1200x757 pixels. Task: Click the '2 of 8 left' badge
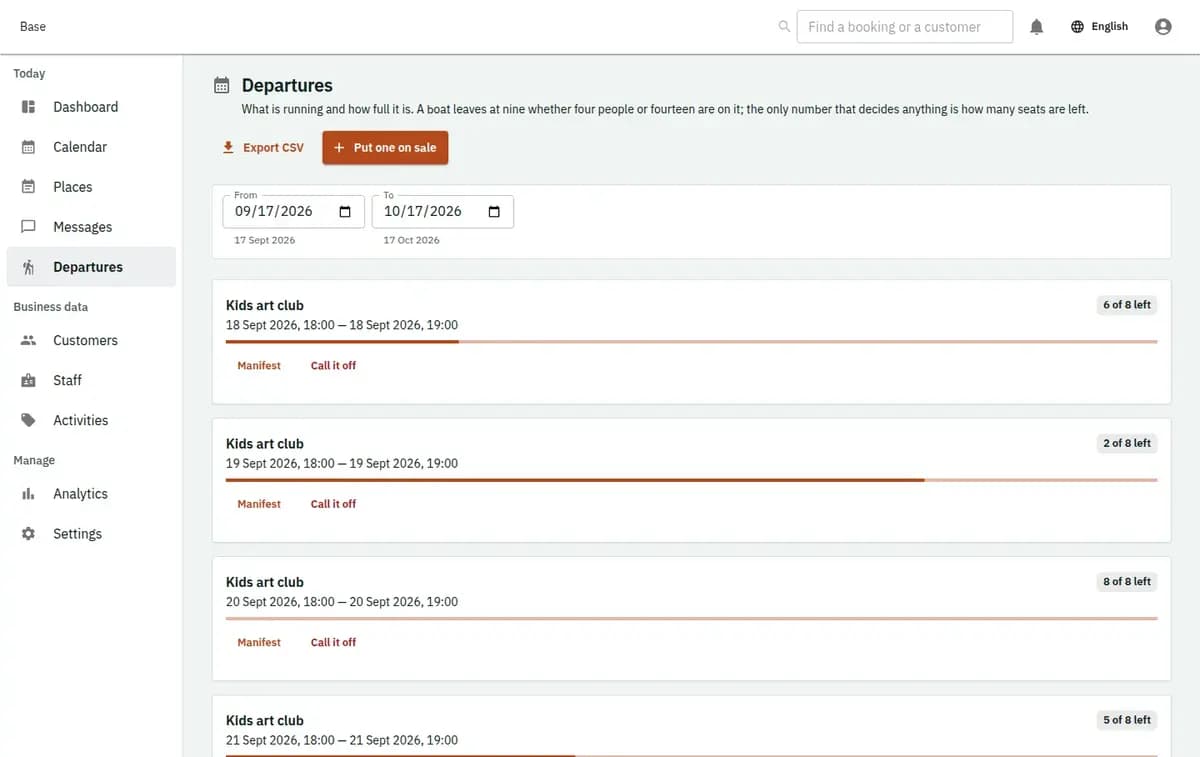(1127, 443)
